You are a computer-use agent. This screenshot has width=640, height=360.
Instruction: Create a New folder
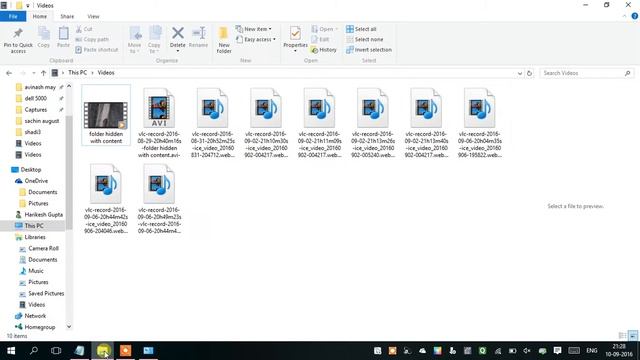224,40
